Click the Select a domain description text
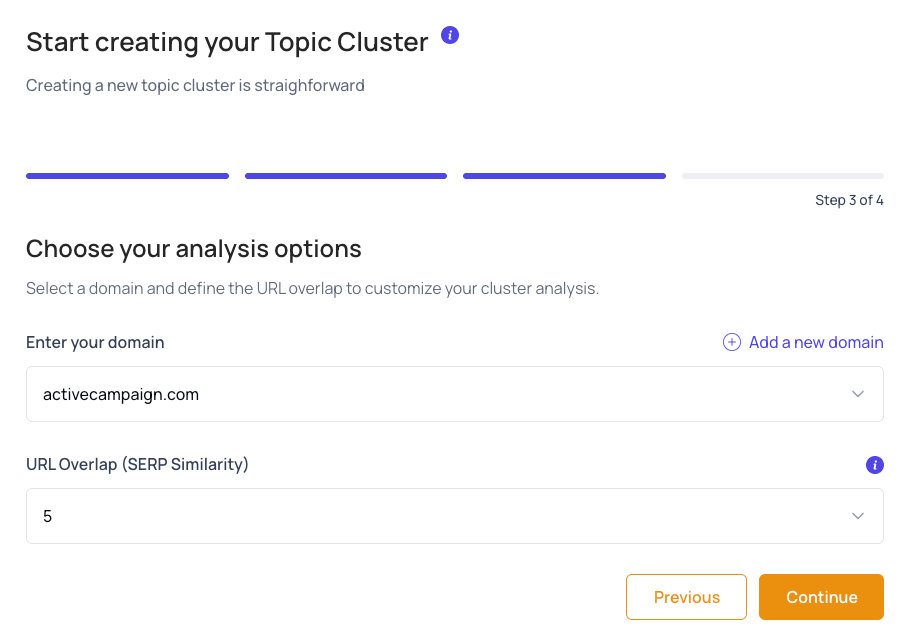Screen dimensions: 904x640 click(312, 289)
